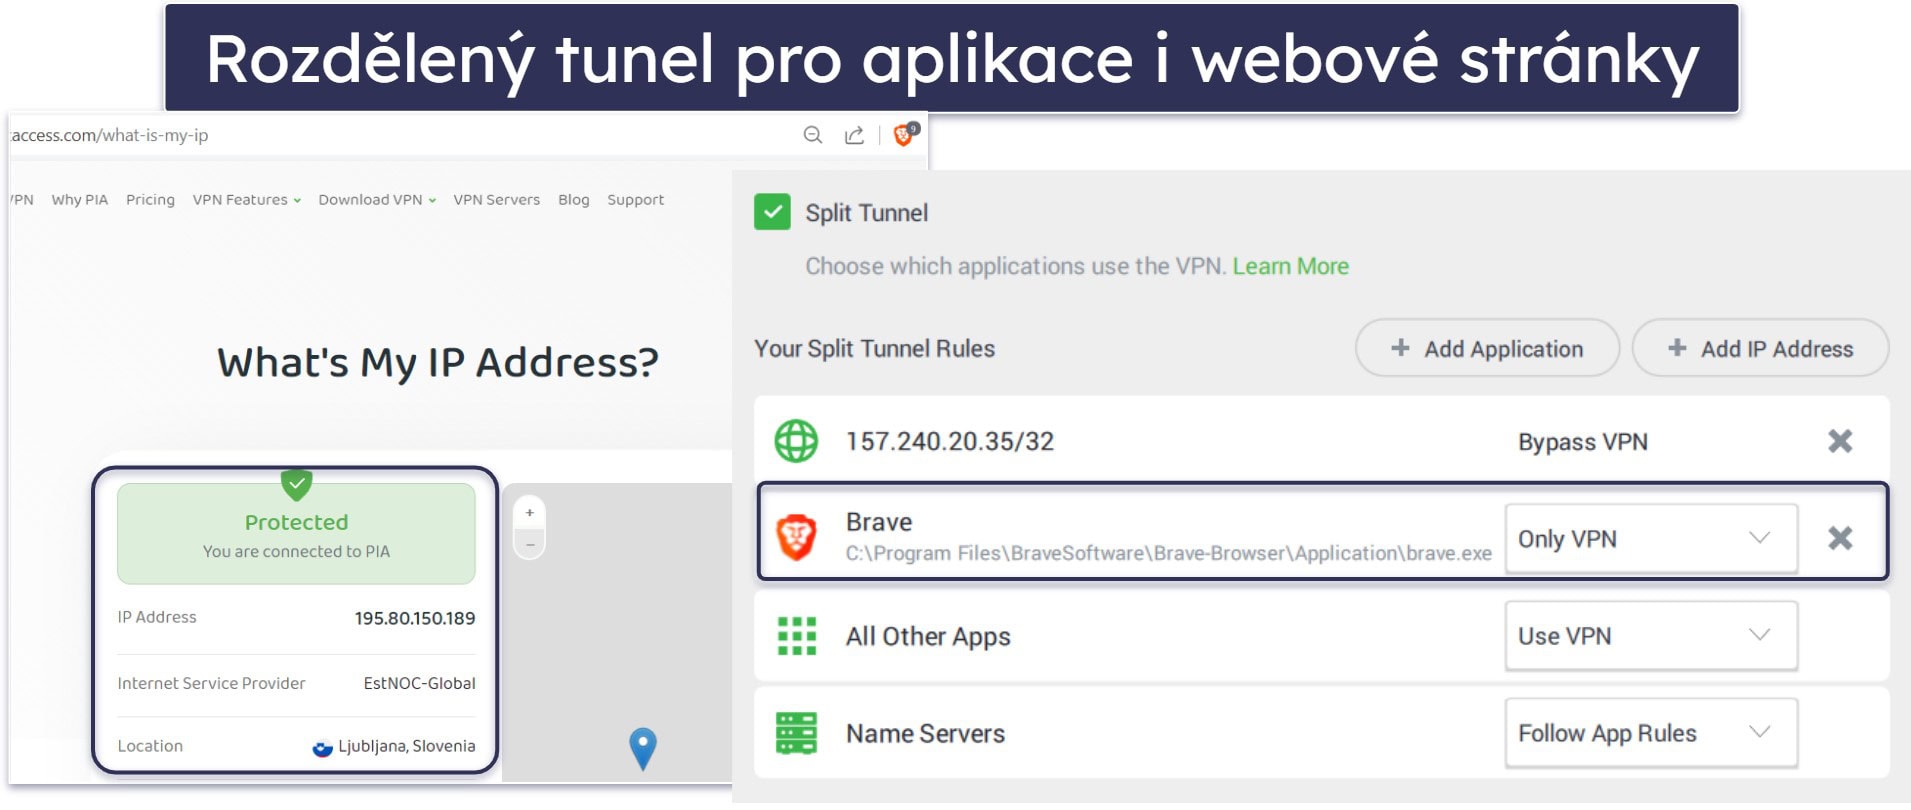Click the All Other Apps grid icon
Screen dimensions: 1911x810
[x=797, y=636]
